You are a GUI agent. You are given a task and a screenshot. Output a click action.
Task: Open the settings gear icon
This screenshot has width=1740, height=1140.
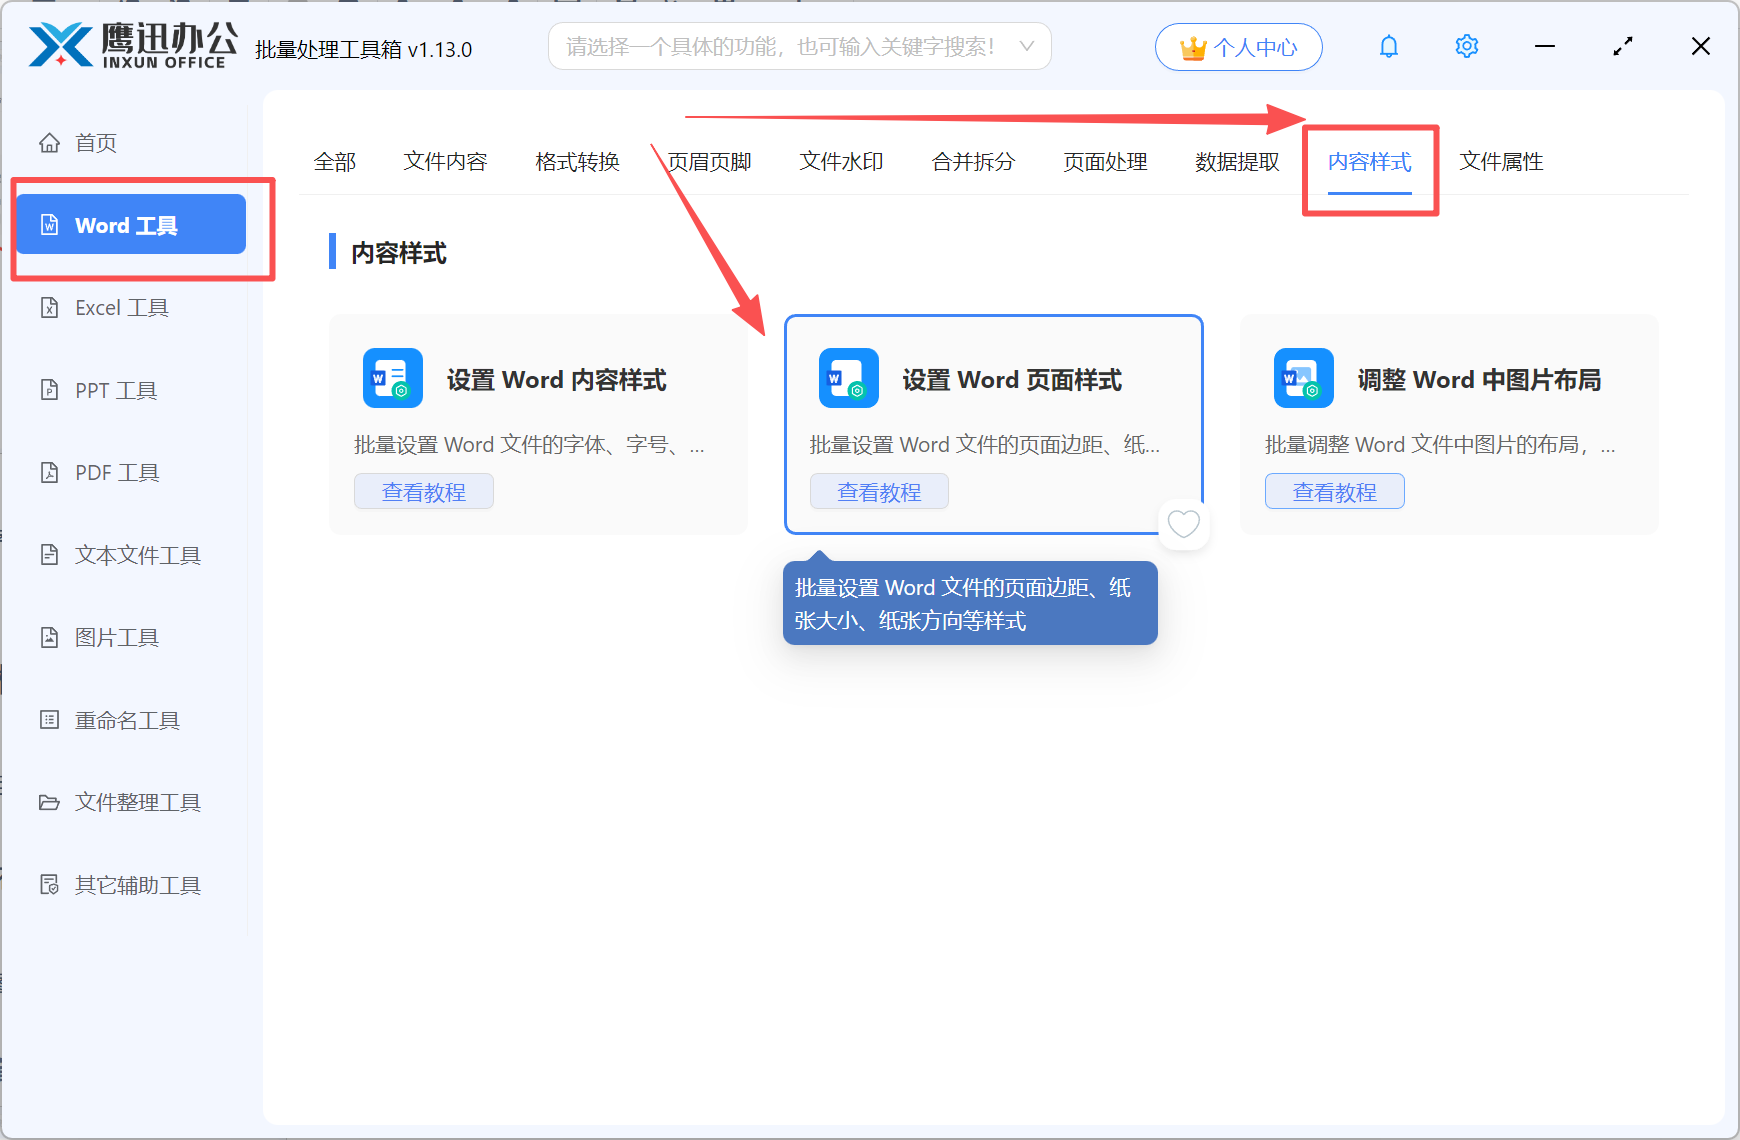coord(1466,46)
